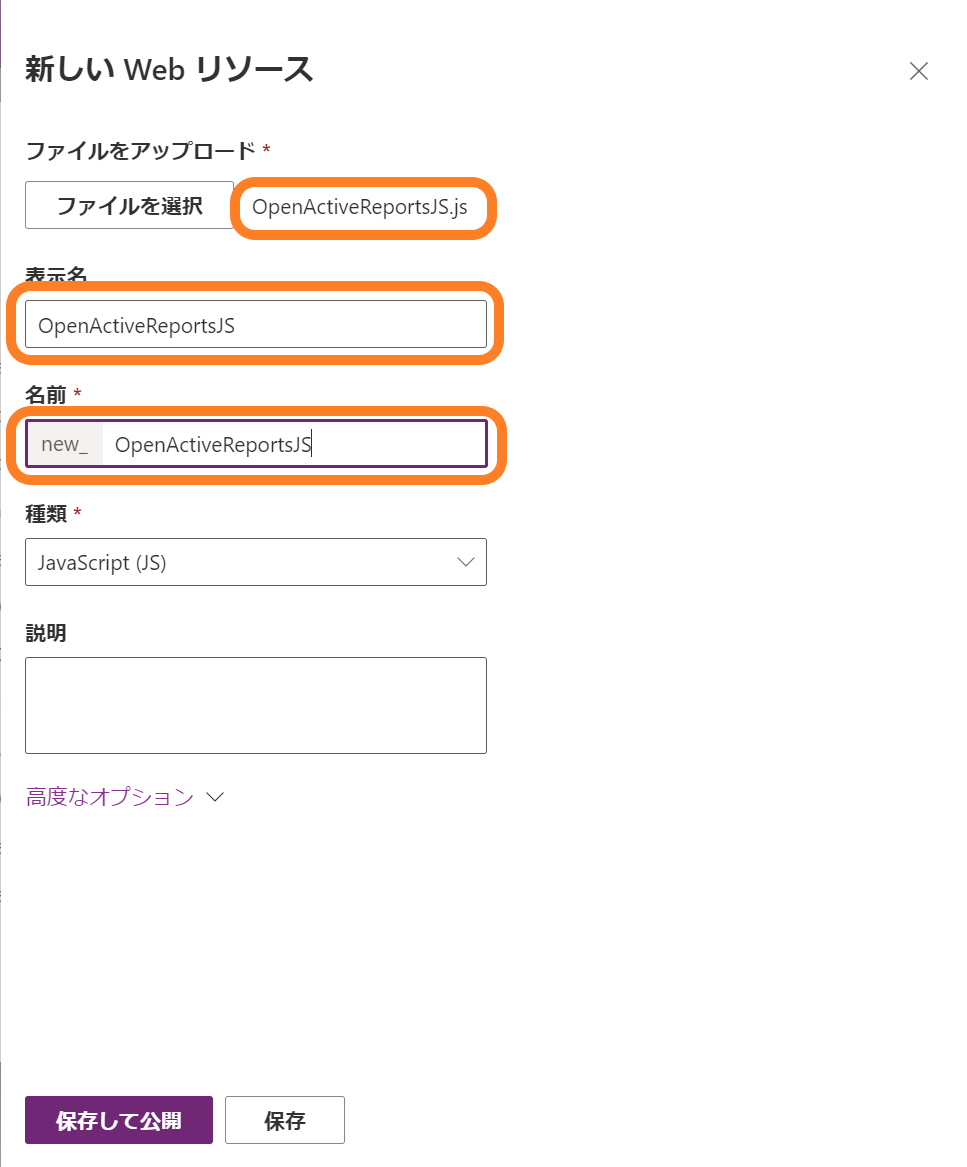
Task: Click the 種類 field label
Action: tap(45, 514)
